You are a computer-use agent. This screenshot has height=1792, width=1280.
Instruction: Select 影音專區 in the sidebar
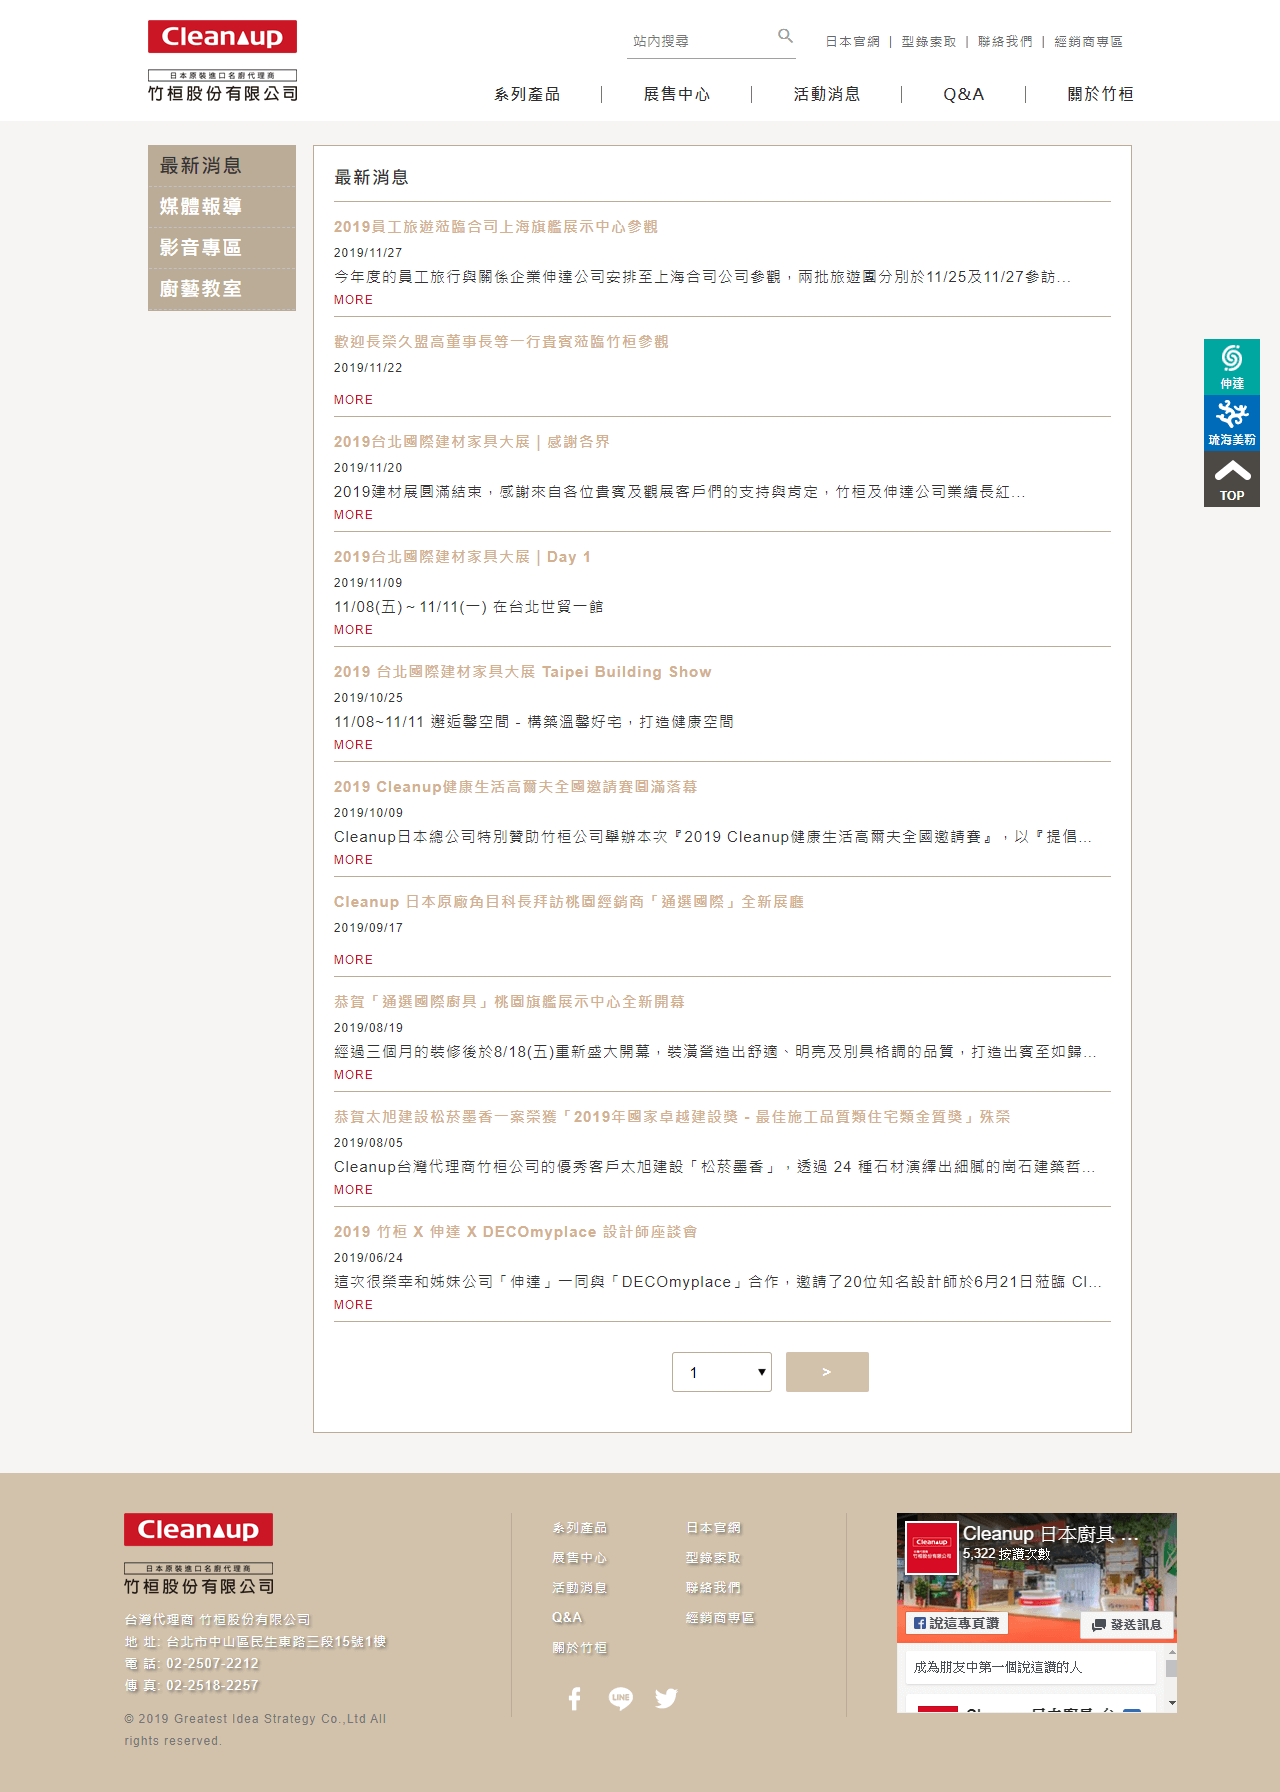tap(222, 248)
